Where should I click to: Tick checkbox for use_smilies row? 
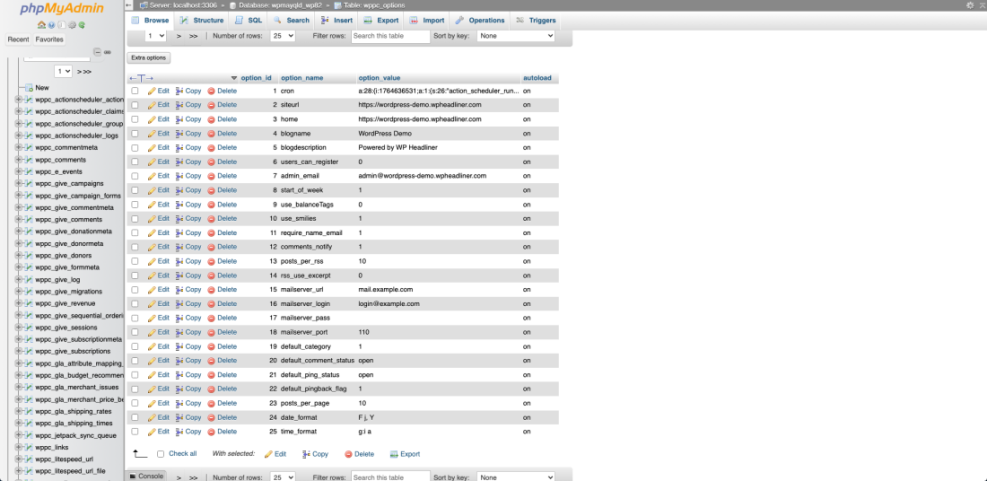pyautogui.click(x=135, y=218)
